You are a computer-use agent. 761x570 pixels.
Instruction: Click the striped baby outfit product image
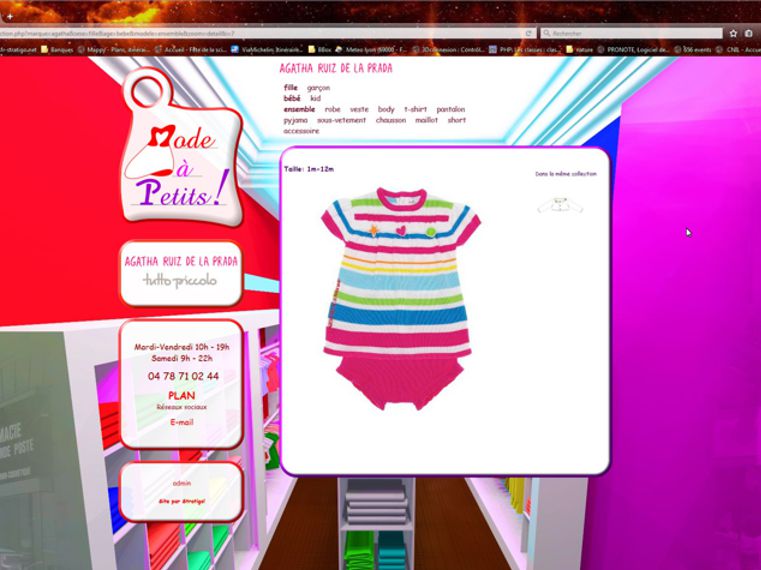[x=400, y=299]
